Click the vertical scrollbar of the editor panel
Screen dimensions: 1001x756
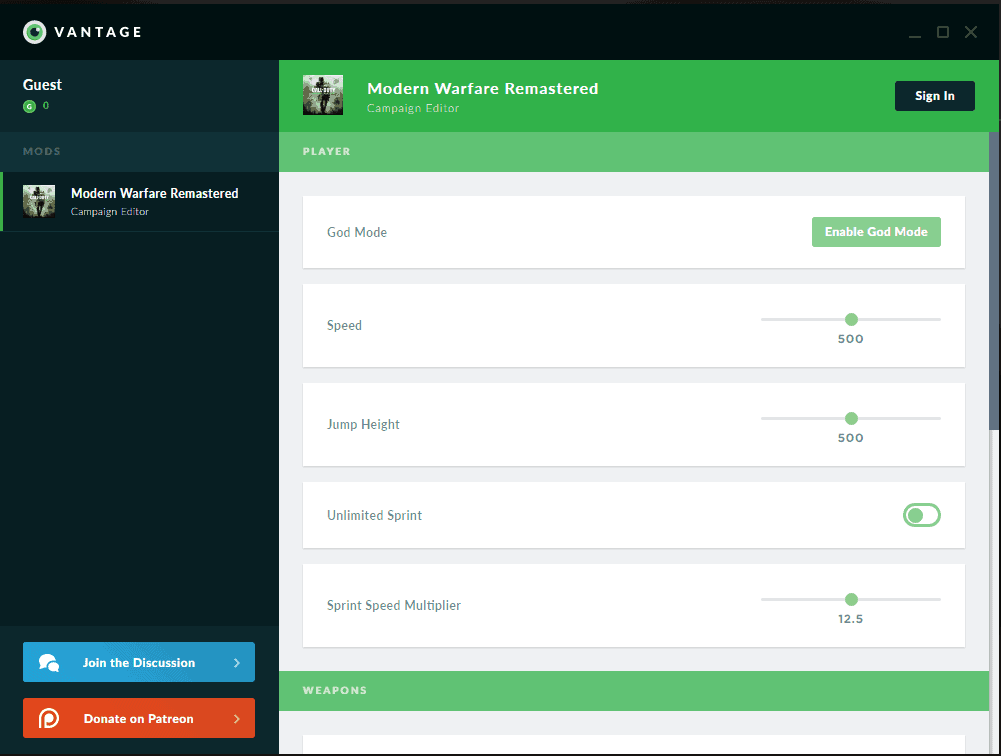(993, 281)
